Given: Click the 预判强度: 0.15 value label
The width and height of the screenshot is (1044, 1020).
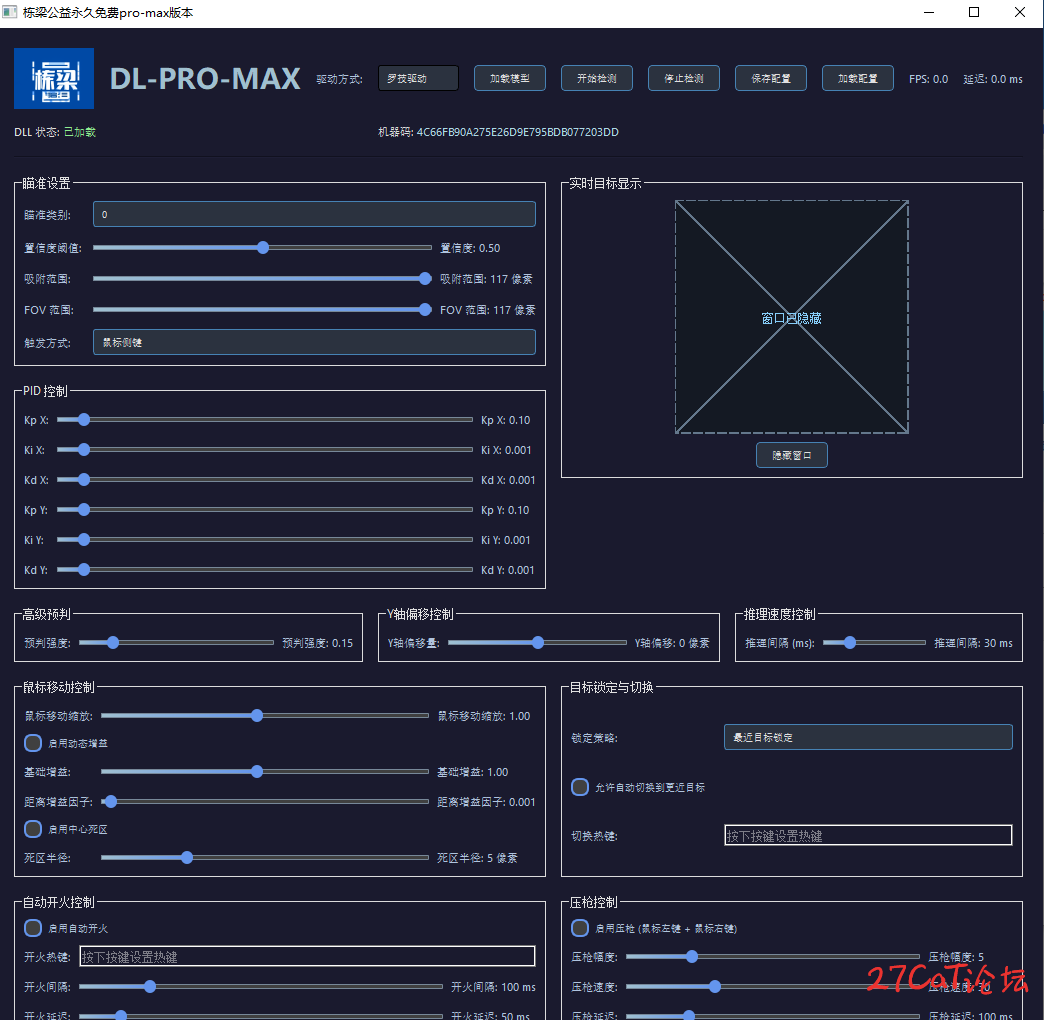Looking at the screenshot, I should 318,642.
